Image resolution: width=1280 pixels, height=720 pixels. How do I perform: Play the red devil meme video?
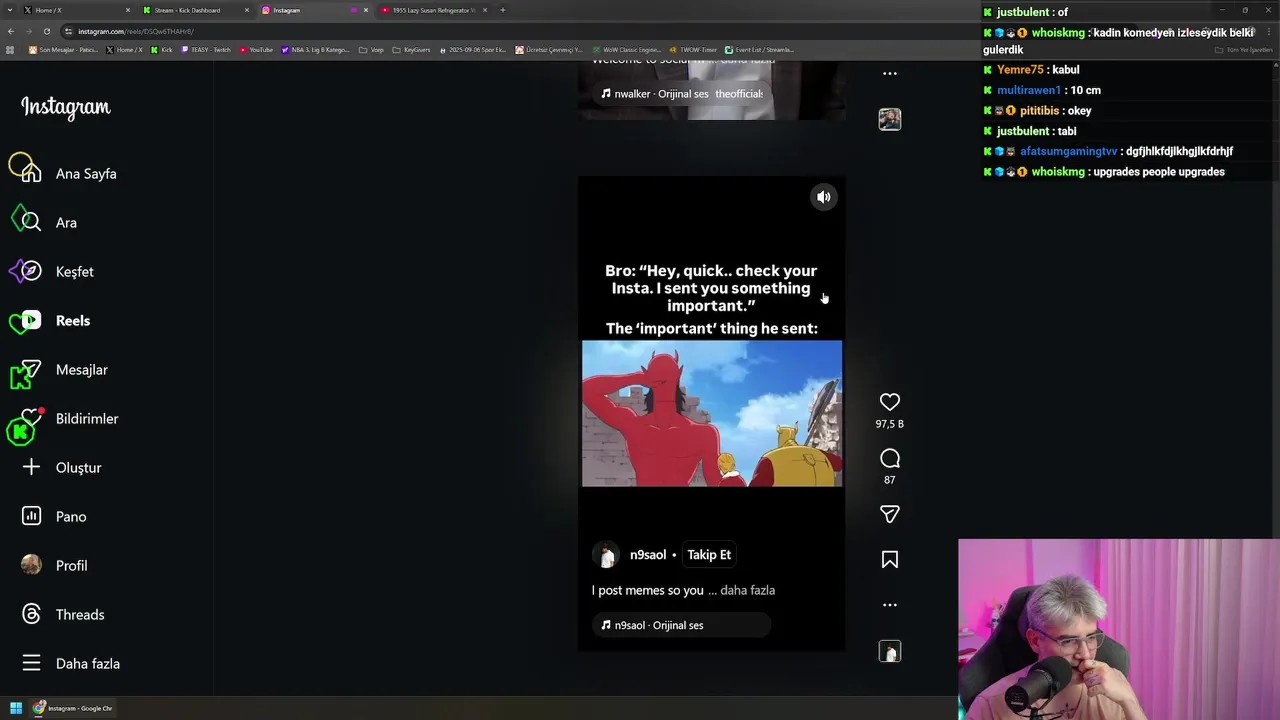tap(712, 413)
